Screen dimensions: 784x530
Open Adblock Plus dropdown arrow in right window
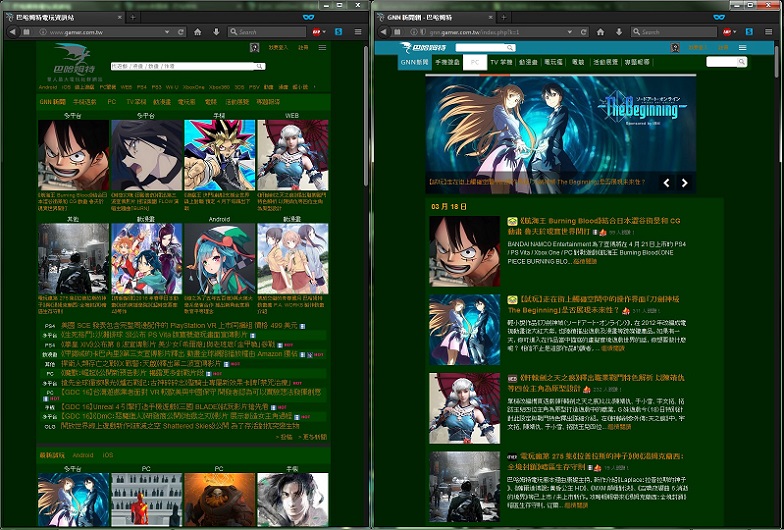(734, 32)
